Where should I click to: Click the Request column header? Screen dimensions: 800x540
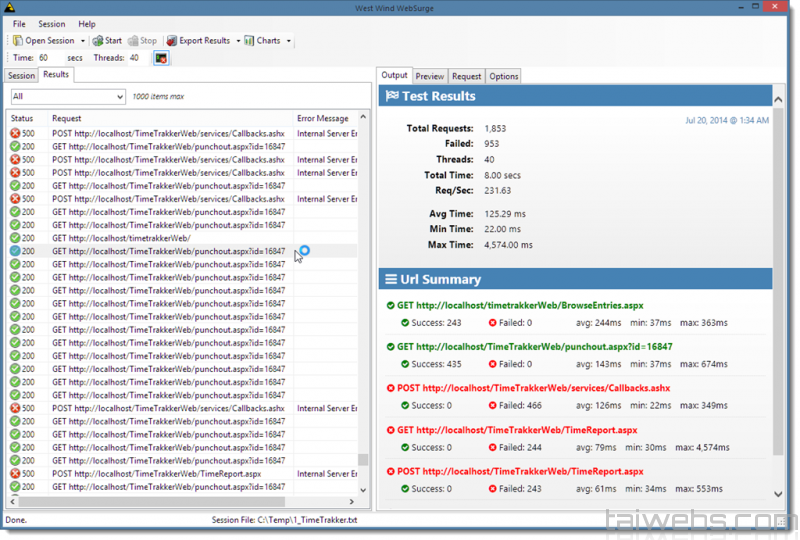coord(170,119)
